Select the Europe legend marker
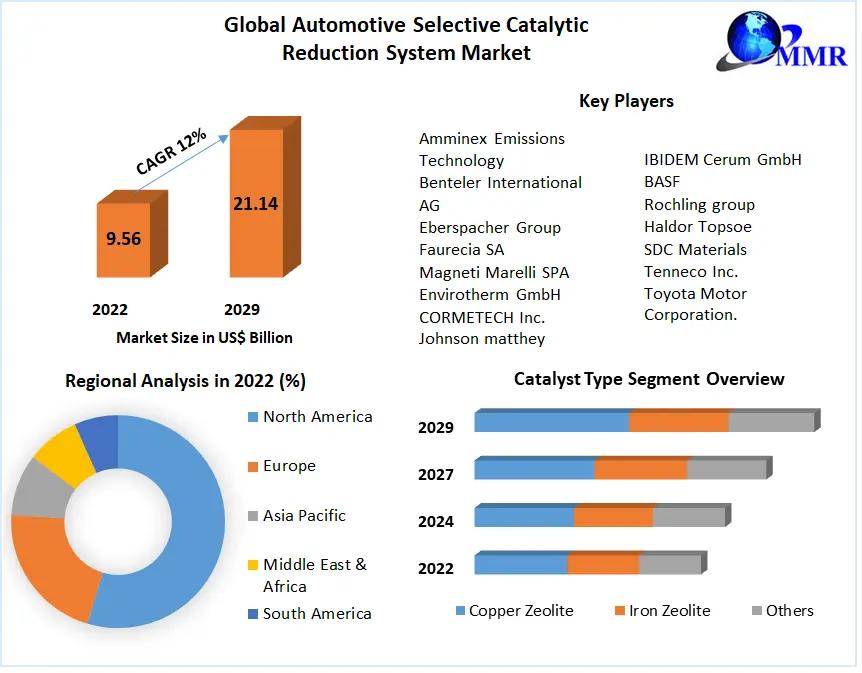Image resolution: width=862 pixels, height=673 pixels. click(253, 466)
